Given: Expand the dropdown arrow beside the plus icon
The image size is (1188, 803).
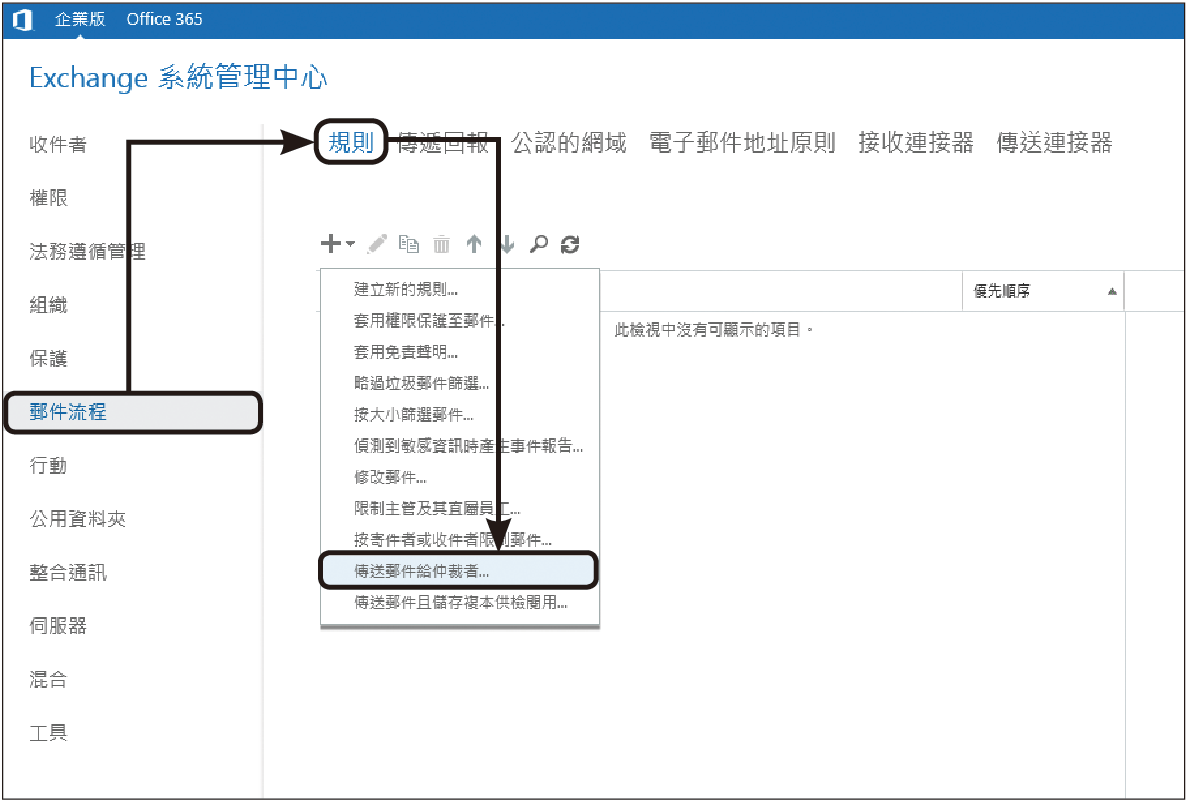Looking at the screenshot, I should [x=349, y=244].
